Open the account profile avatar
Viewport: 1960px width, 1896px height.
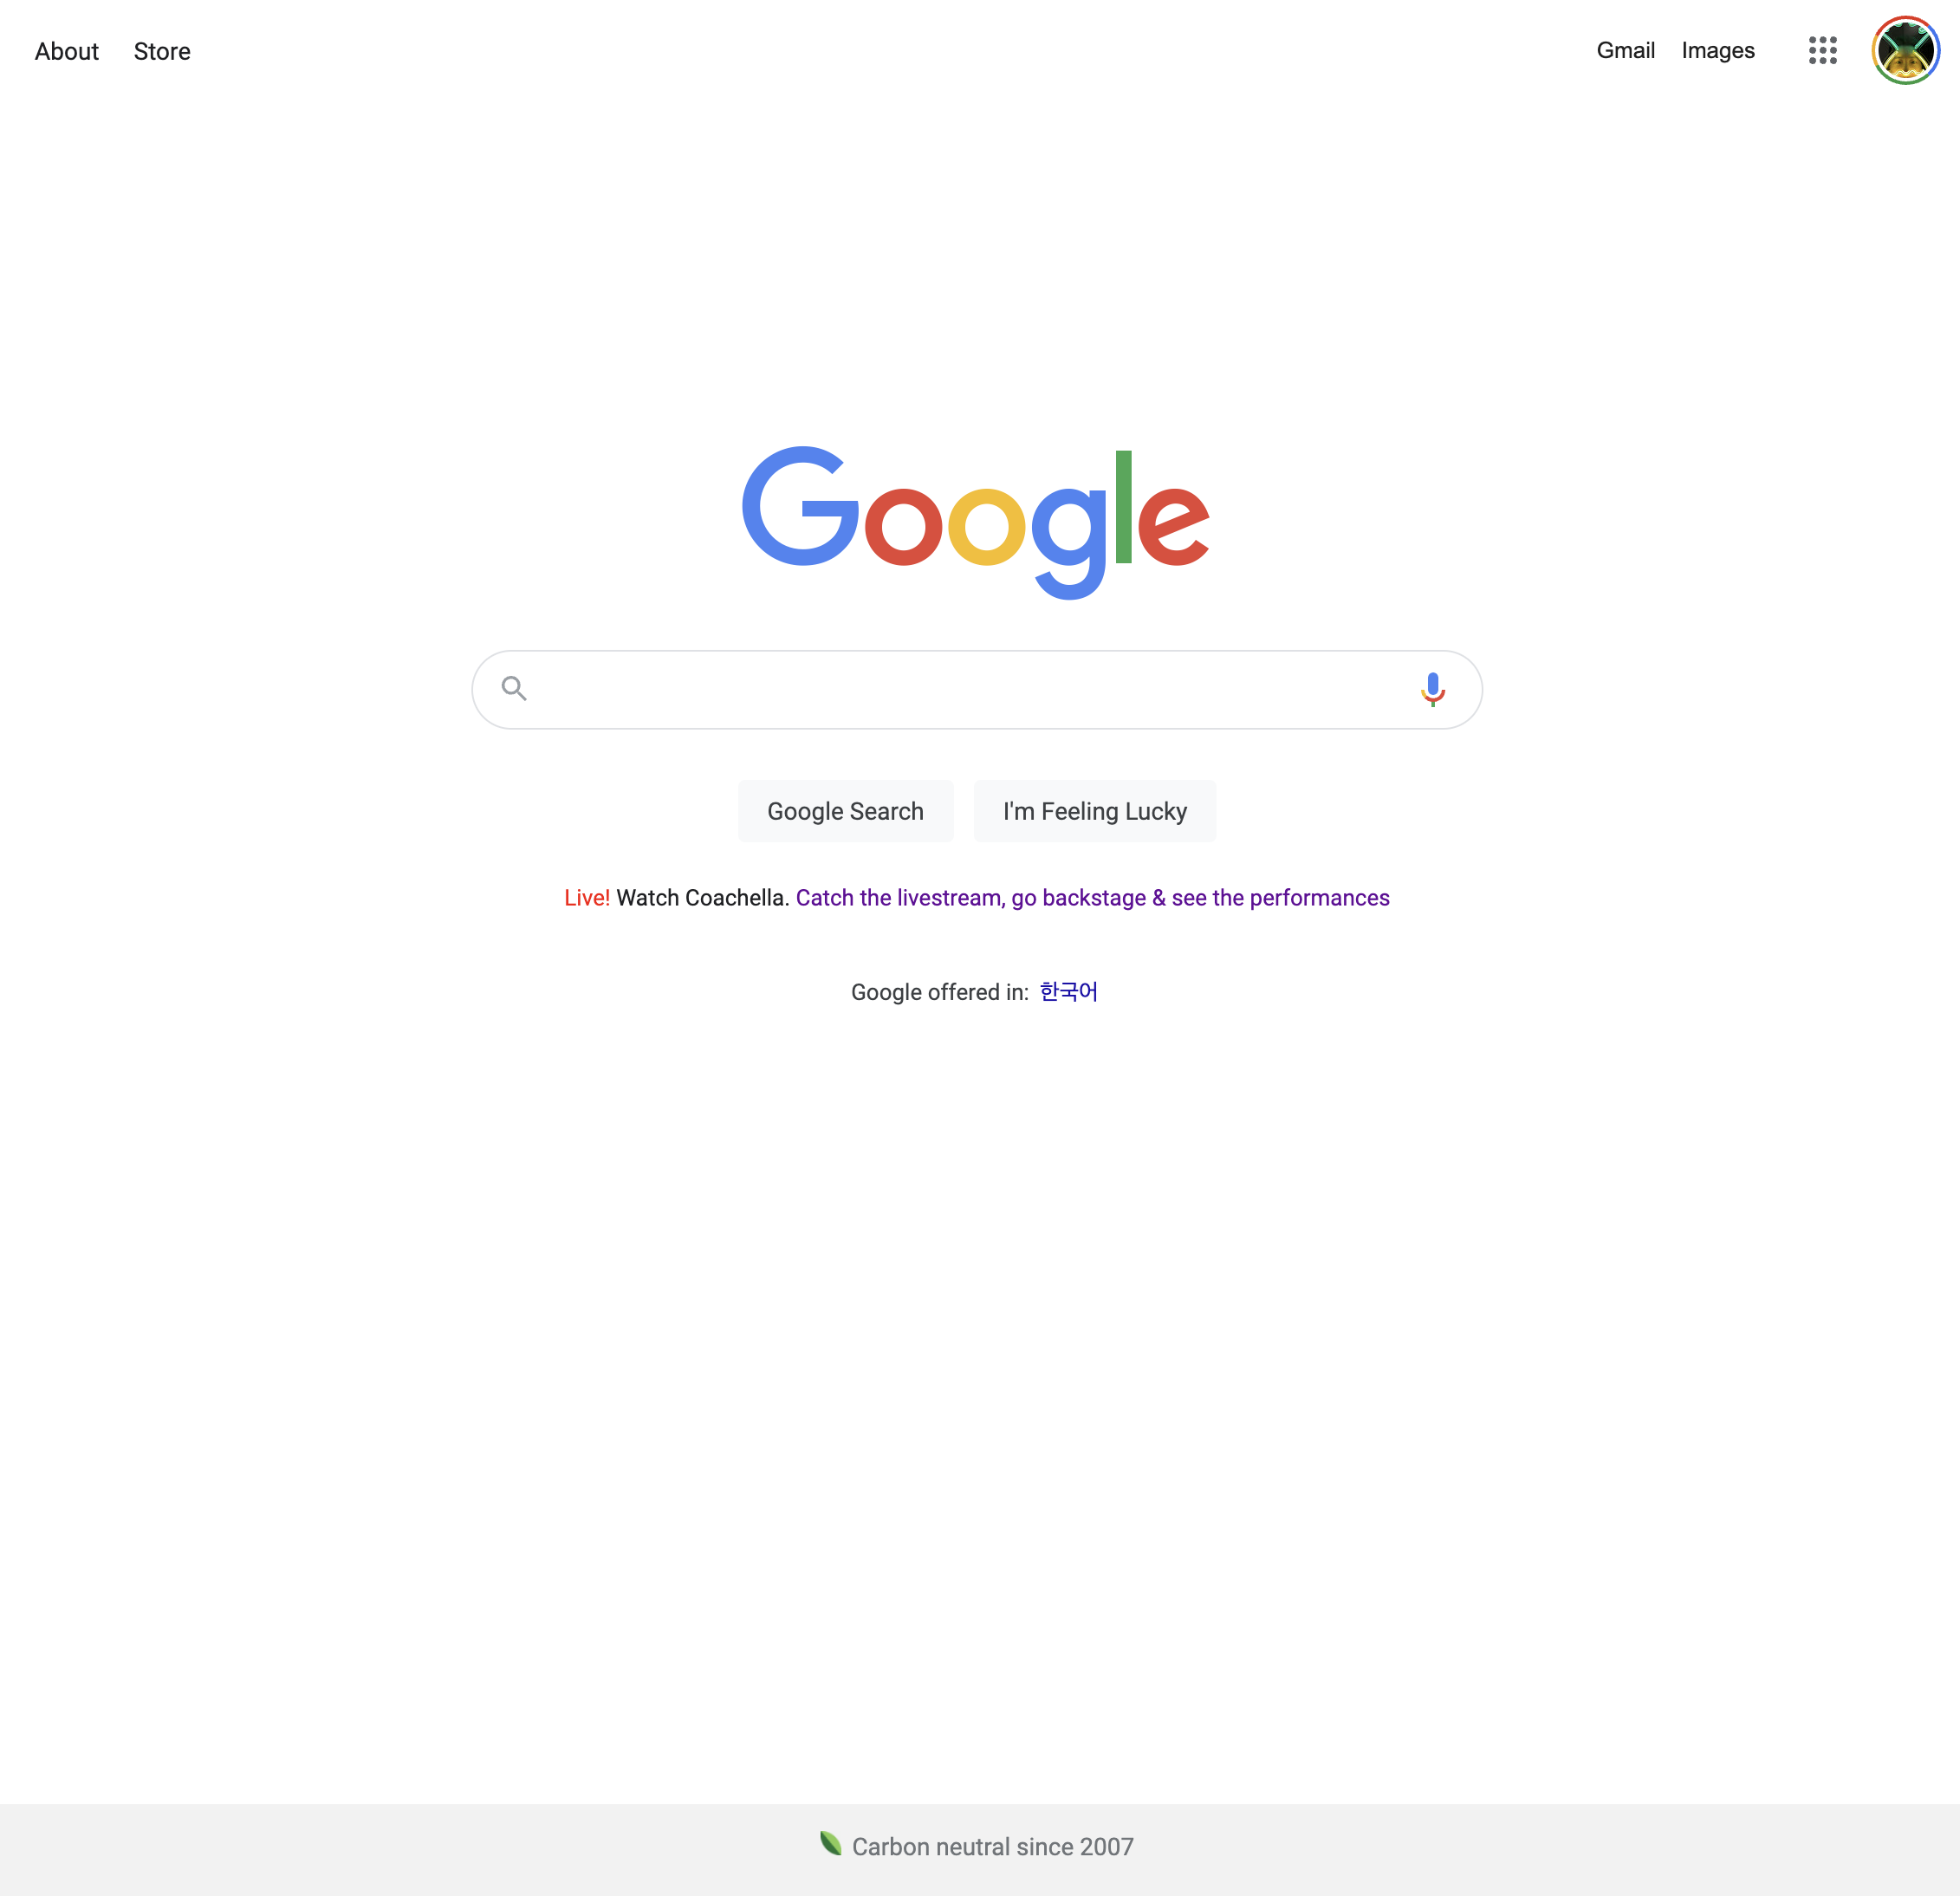pos(1905,50)
